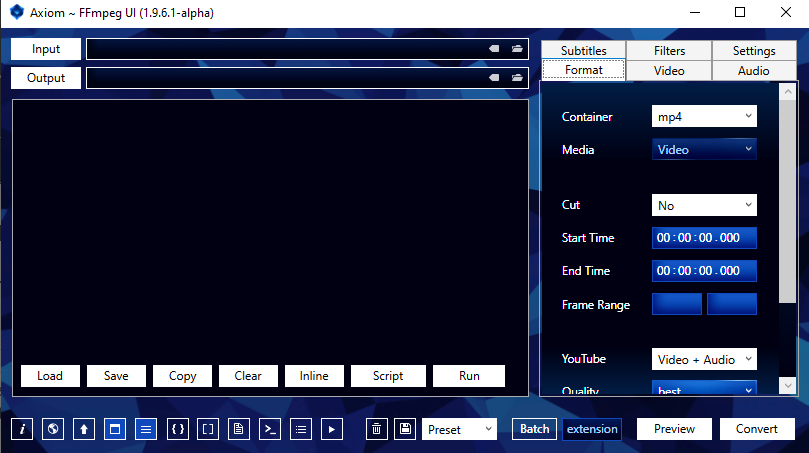Click the Copy button

pyautogui.click(x=182, y=376)
